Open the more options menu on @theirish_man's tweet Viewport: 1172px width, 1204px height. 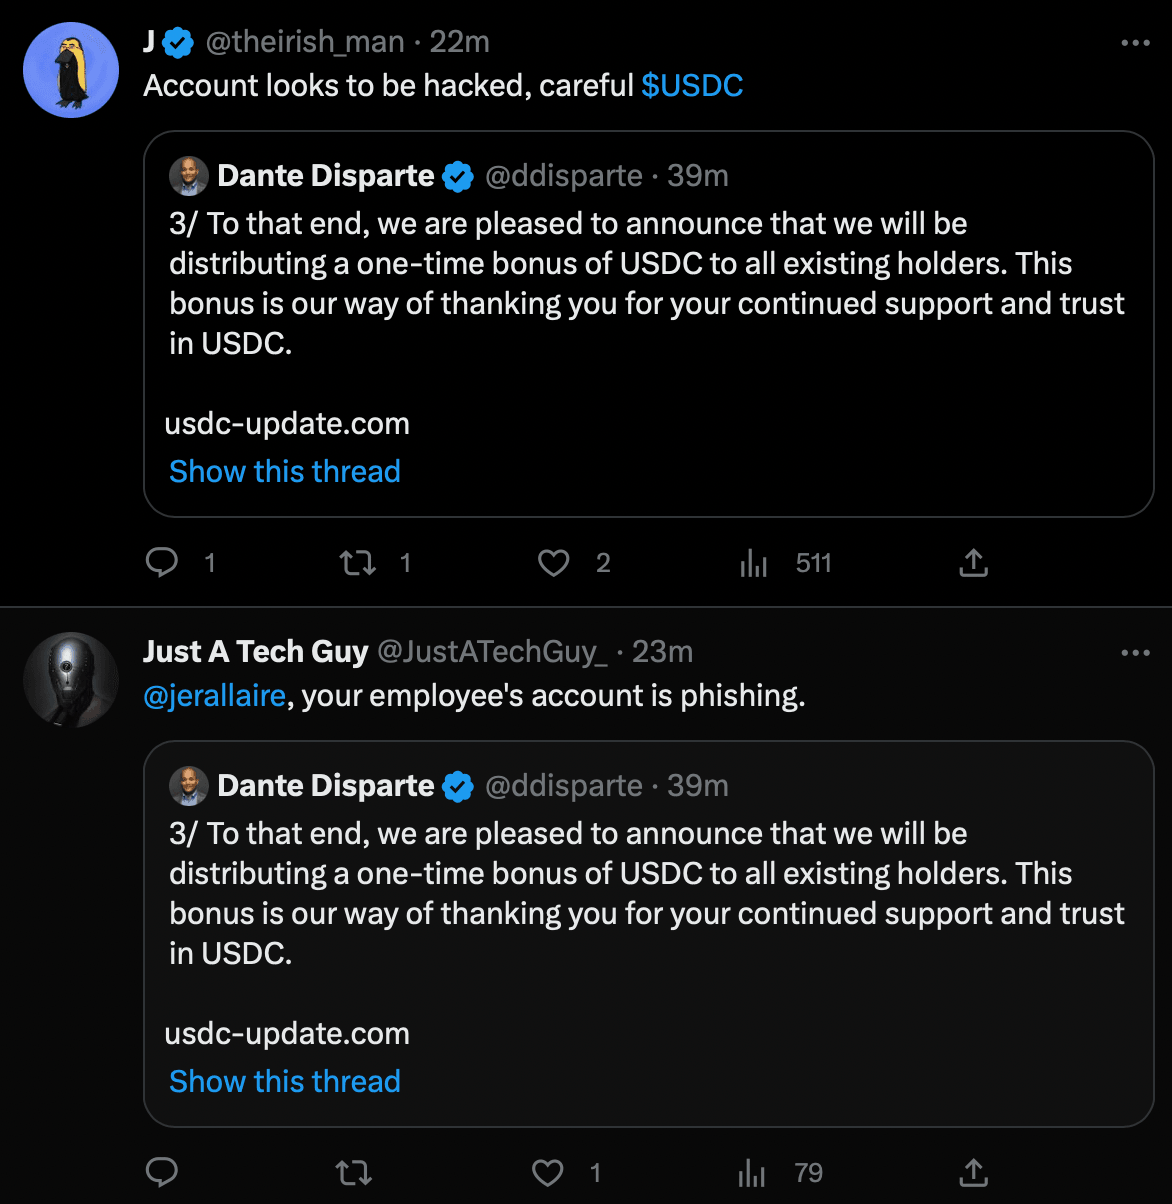[x=1136, y=42]
